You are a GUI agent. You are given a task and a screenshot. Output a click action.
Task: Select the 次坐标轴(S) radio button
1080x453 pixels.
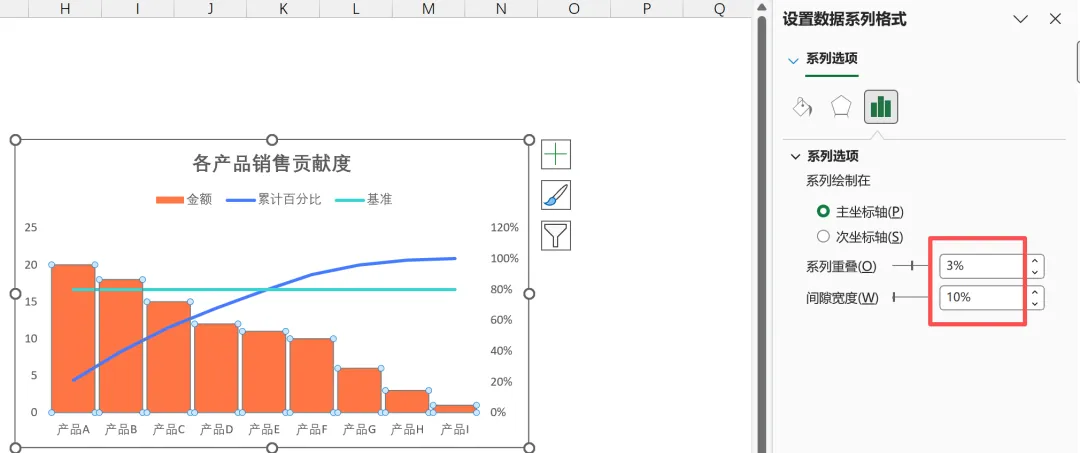822,237
